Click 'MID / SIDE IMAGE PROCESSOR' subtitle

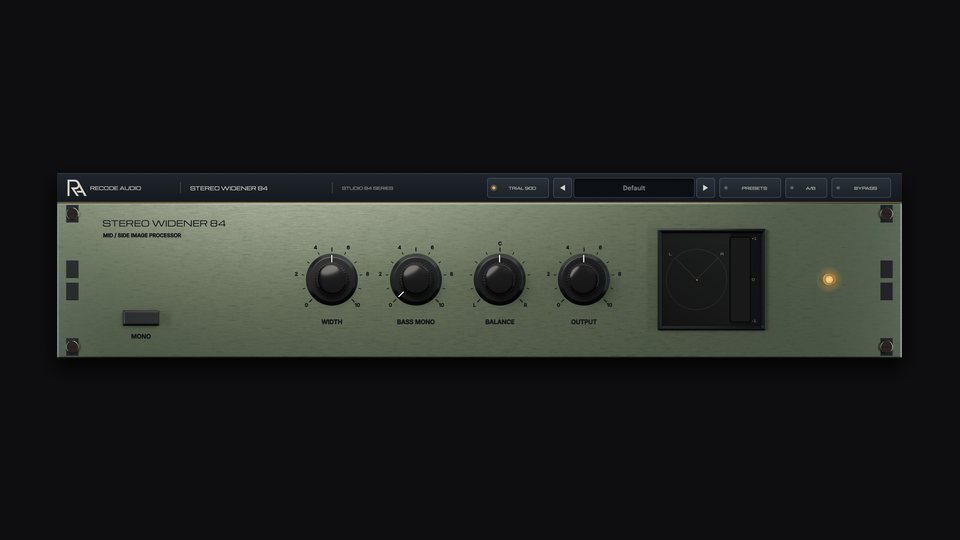pos(142,235)
